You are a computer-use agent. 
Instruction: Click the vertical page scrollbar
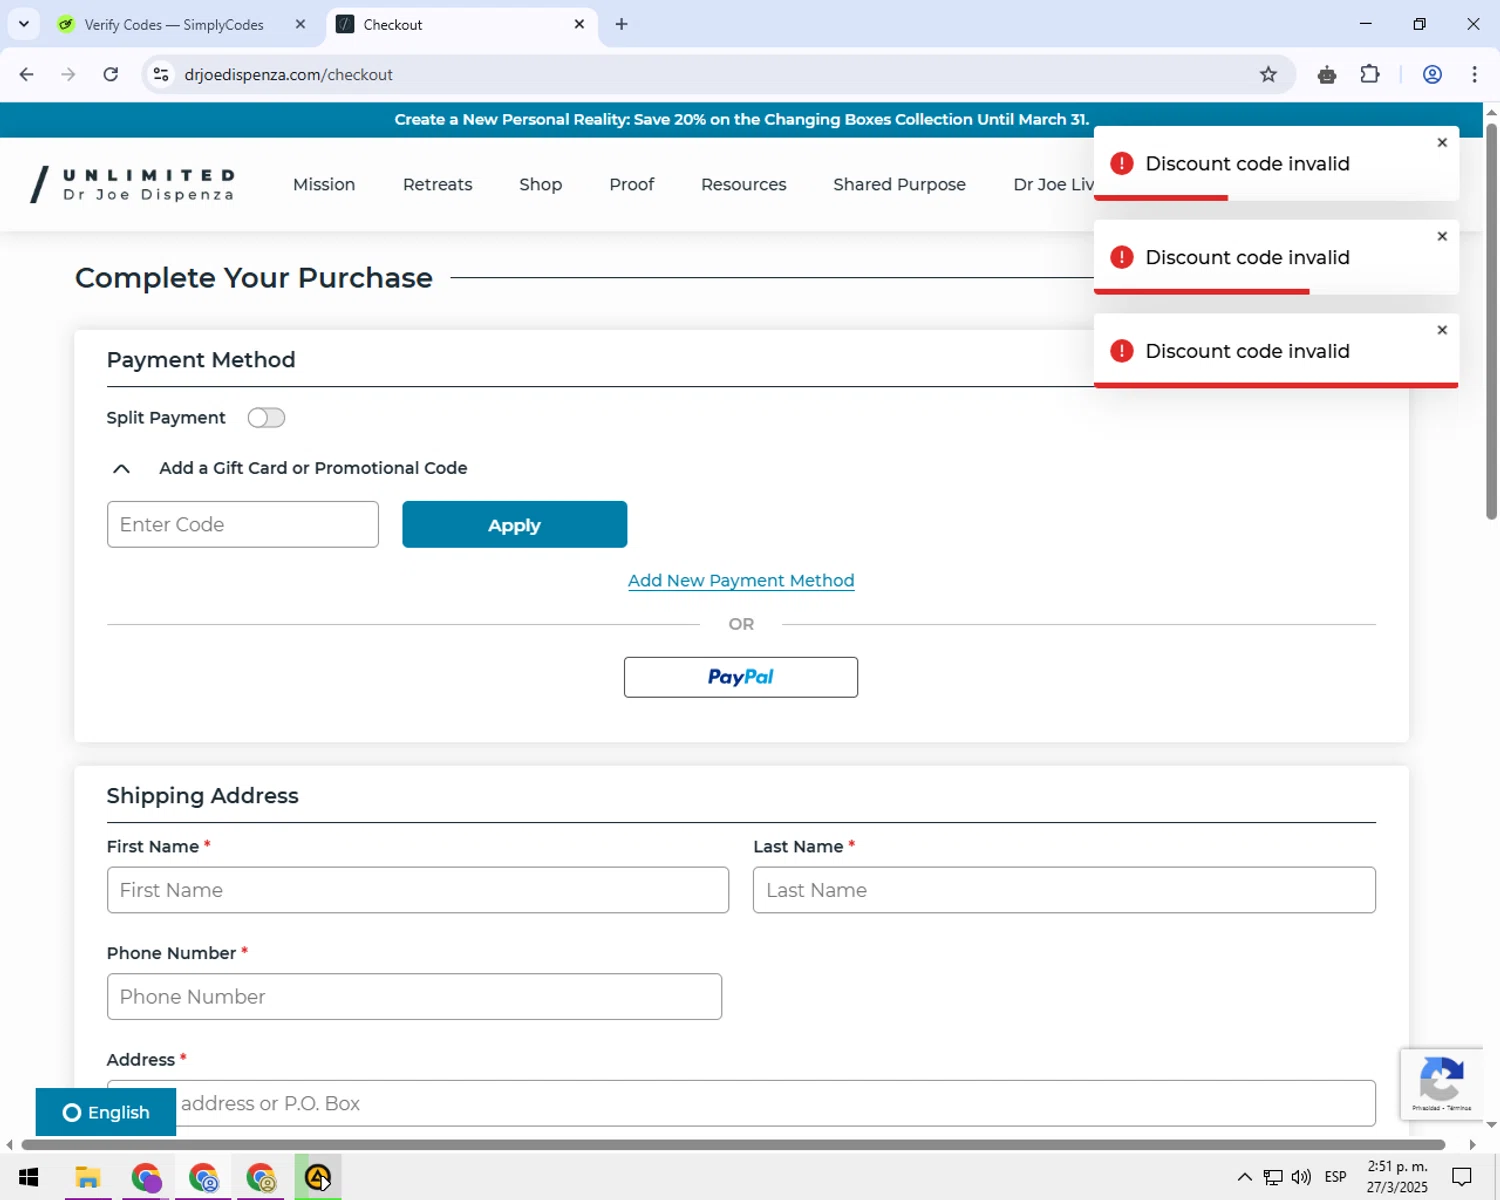pos(1491,320)
